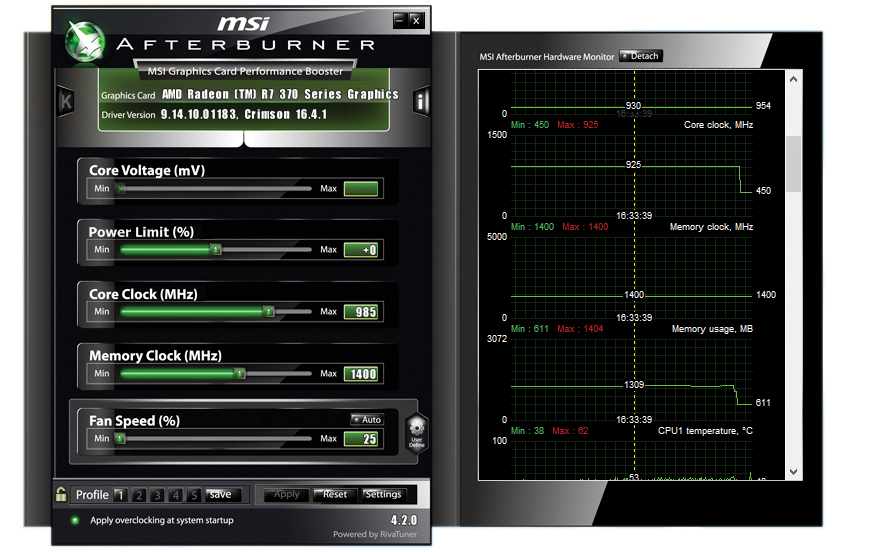This screenshot has height=552, width=884.
Task: Toggle the fan speed Auto button
Action: point(366,419)
